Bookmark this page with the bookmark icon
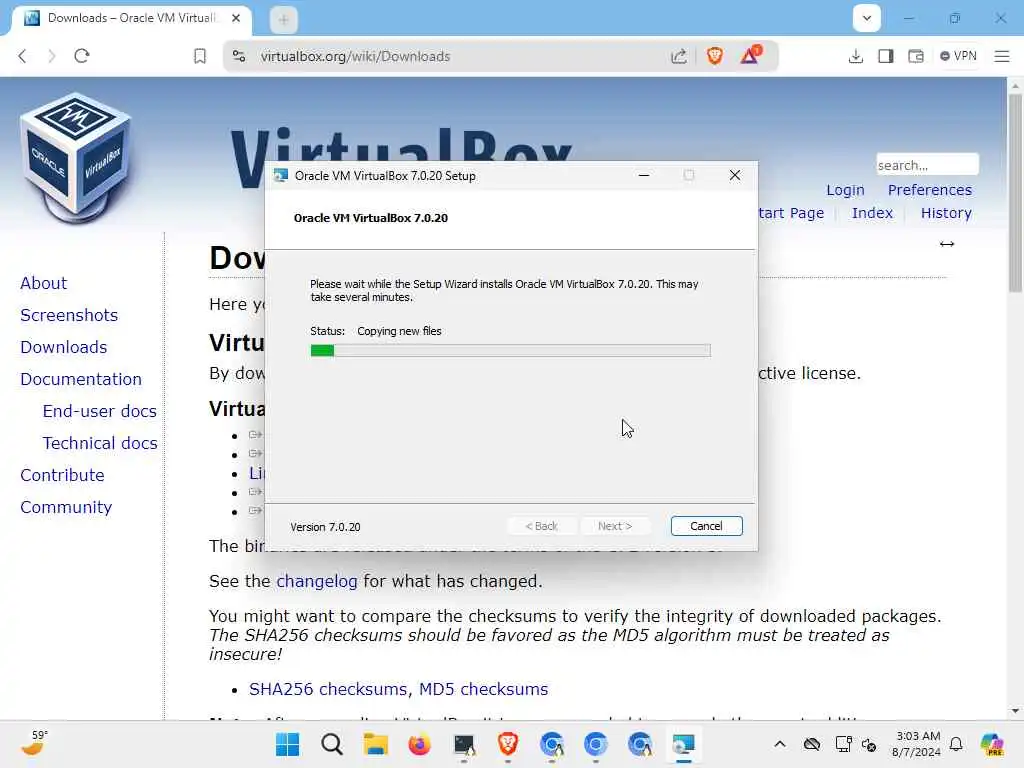This screenshot has height=768, width=1024. [x=200, y=56]
